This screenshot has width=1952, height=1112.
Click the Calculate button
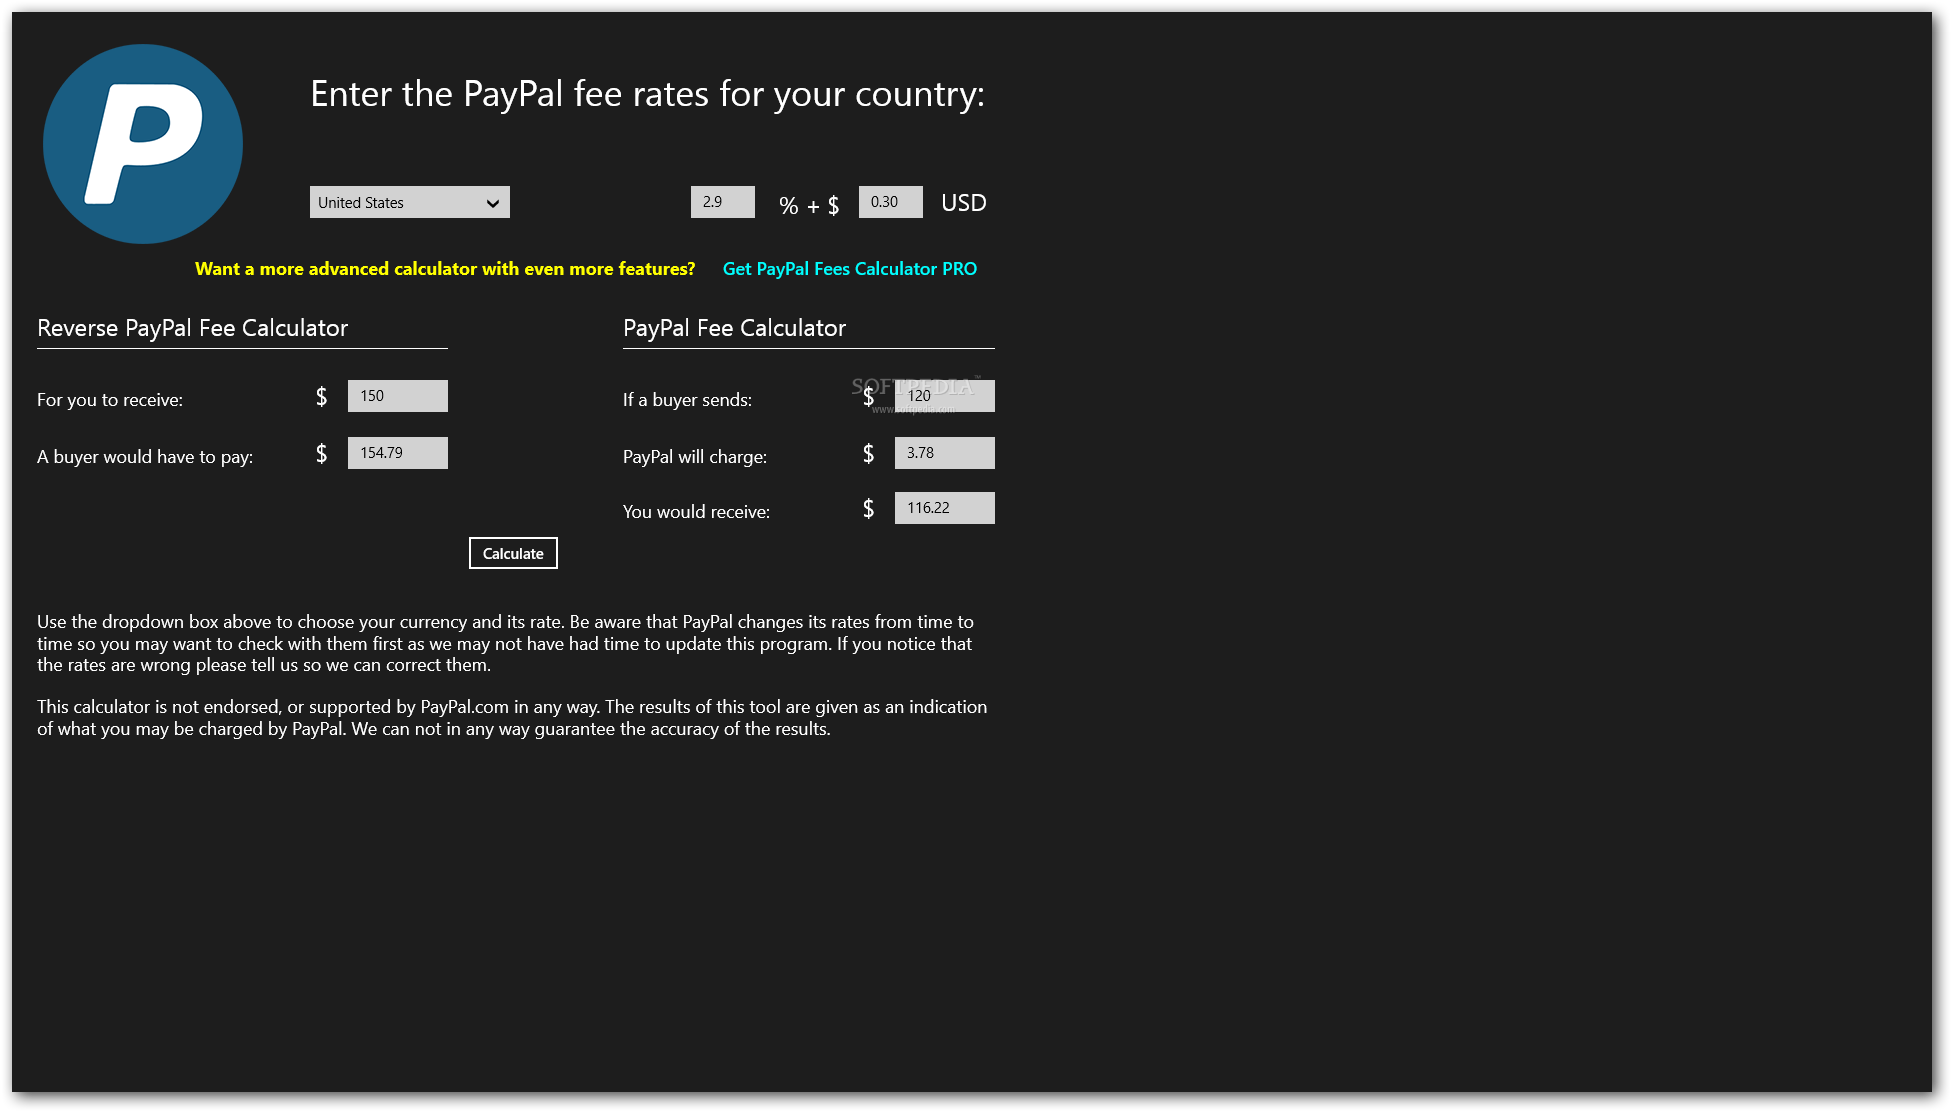pos(513,553)
